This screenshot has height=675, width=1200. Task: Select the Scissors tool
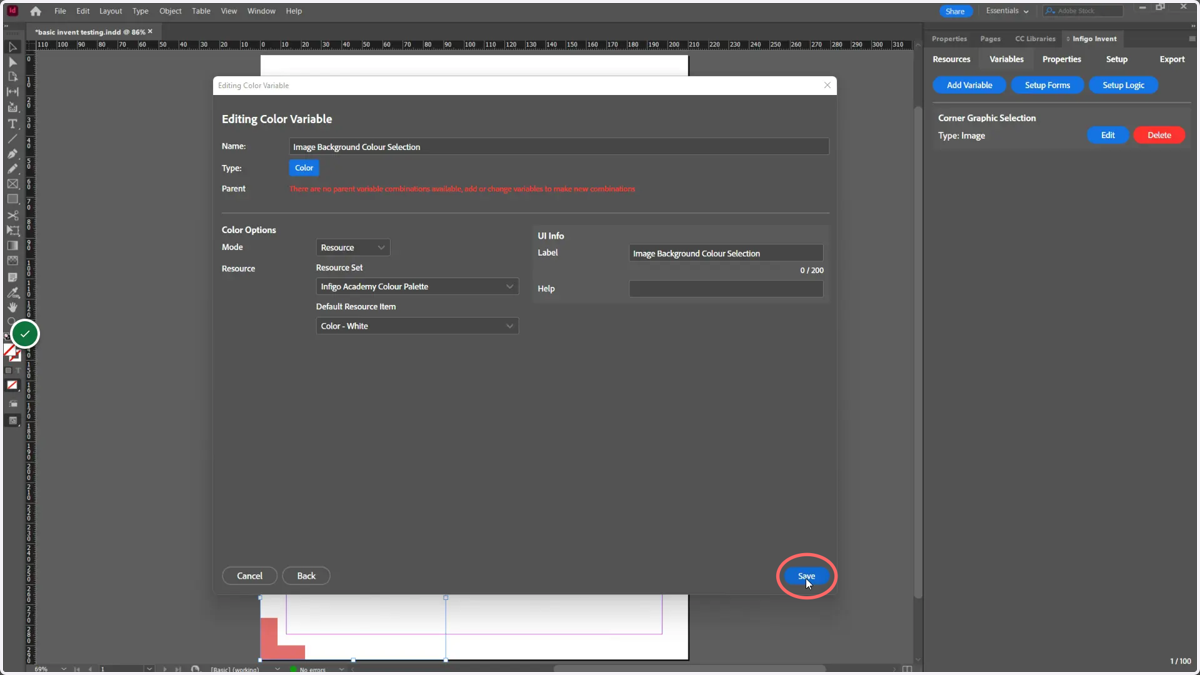(13, 215)
